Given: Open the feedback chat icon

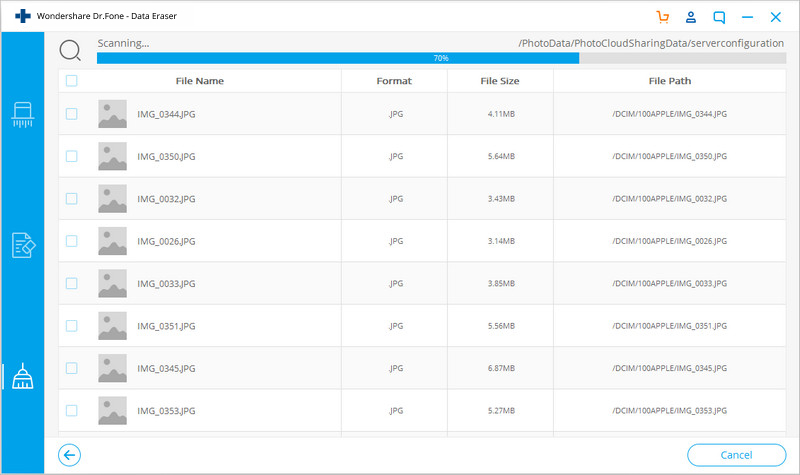Looking at the screenshot, I should click(x=719, y=17).
